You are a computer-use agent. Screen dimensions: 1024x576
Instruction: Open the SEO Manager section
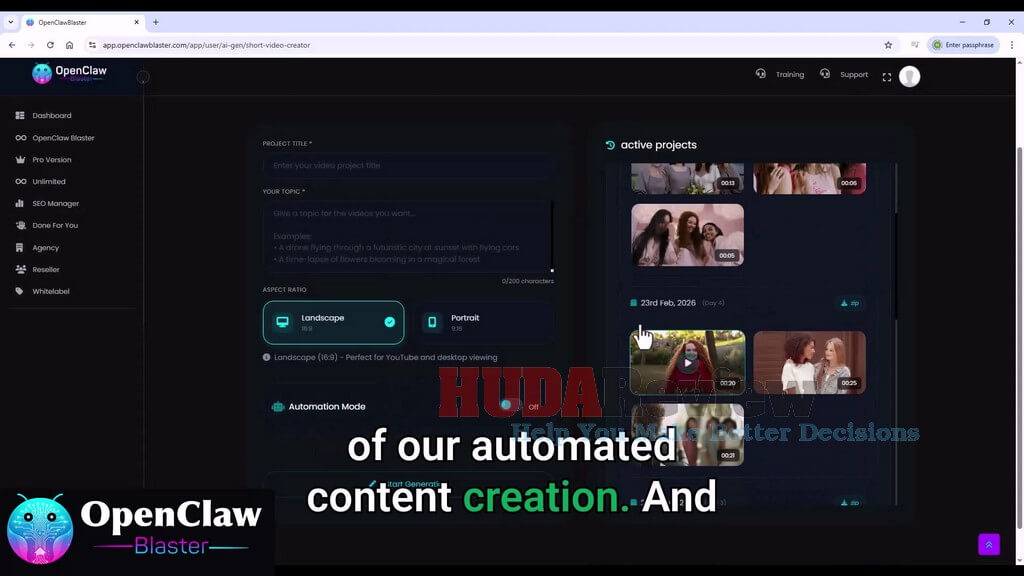[55, 203]
